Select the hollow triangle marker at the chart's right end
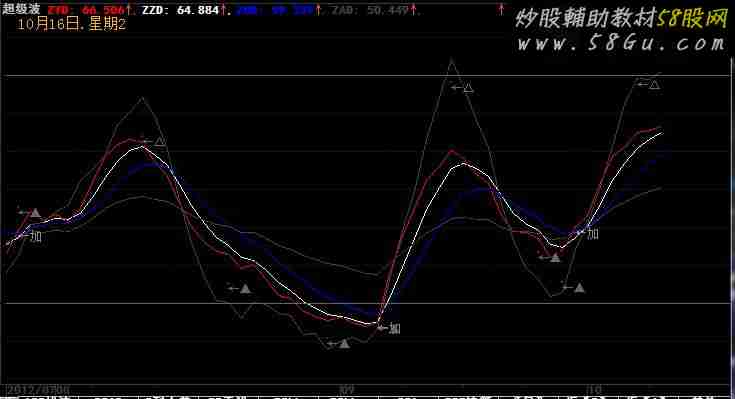 click(654, 85)
